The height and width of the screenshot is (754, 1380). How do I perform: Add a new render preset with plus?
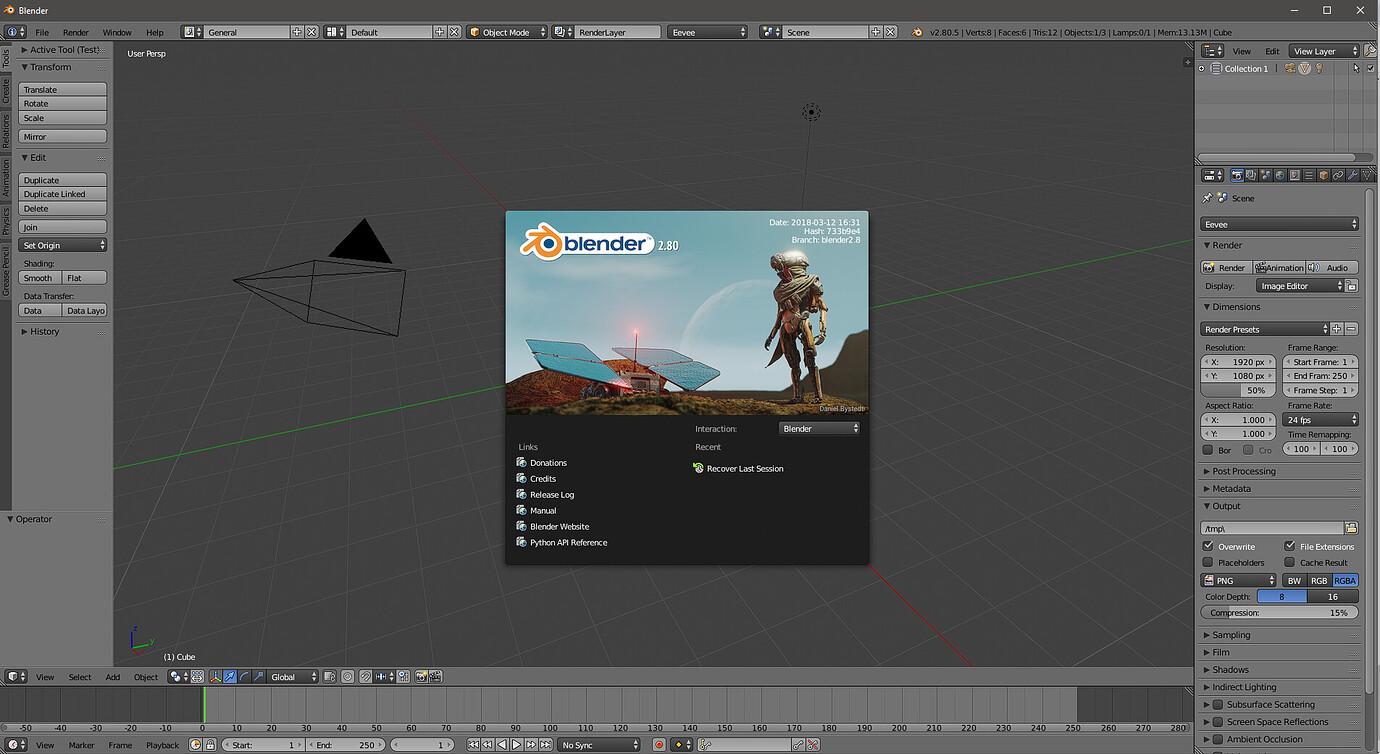click(x=1337, y=329)
